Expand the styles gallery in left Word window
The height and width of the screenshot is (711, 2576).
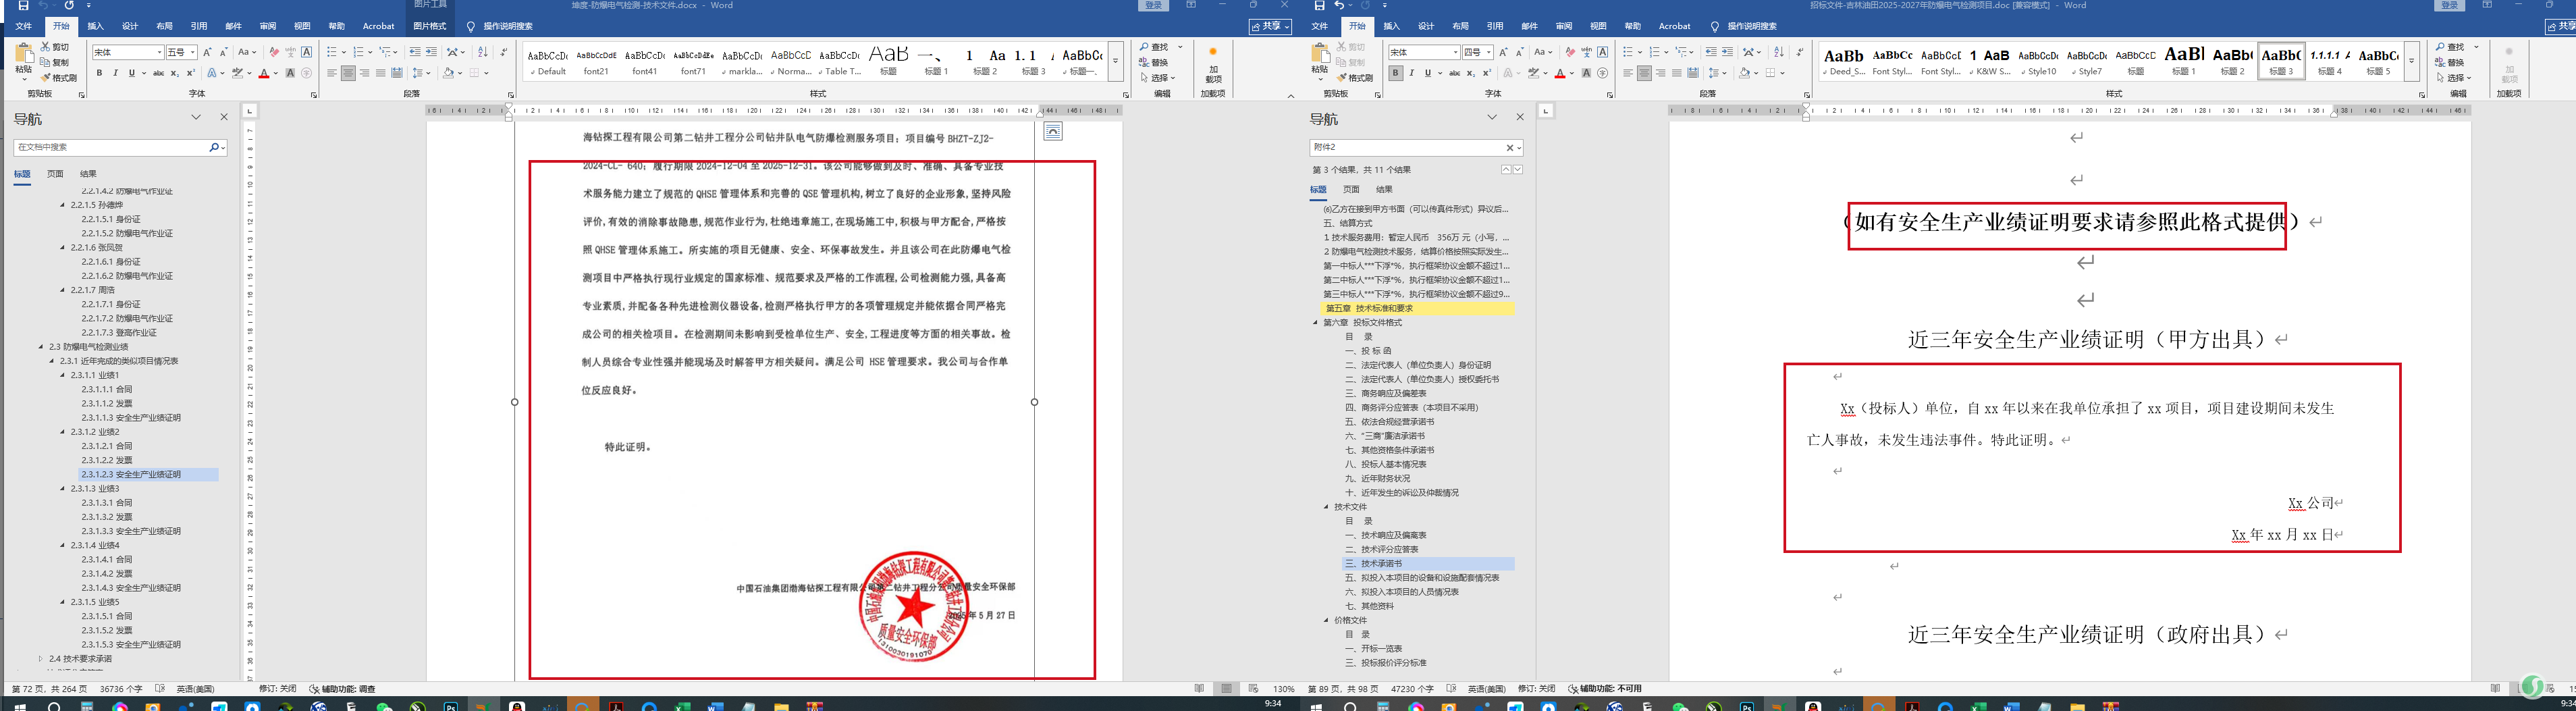pos(1116,61)
